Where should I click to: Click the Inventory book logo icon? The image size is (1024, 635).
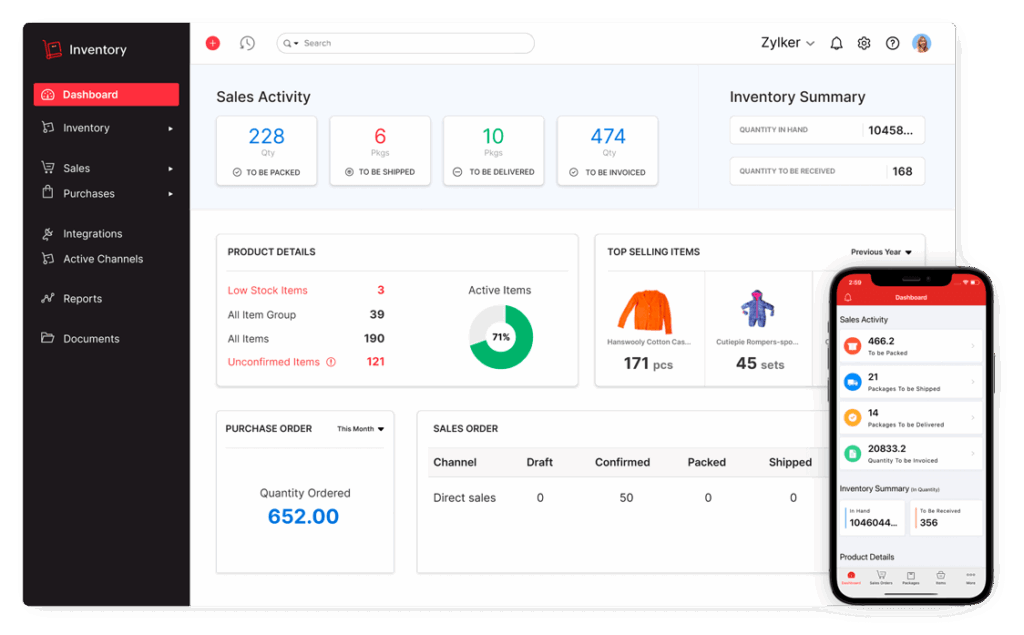52,49
